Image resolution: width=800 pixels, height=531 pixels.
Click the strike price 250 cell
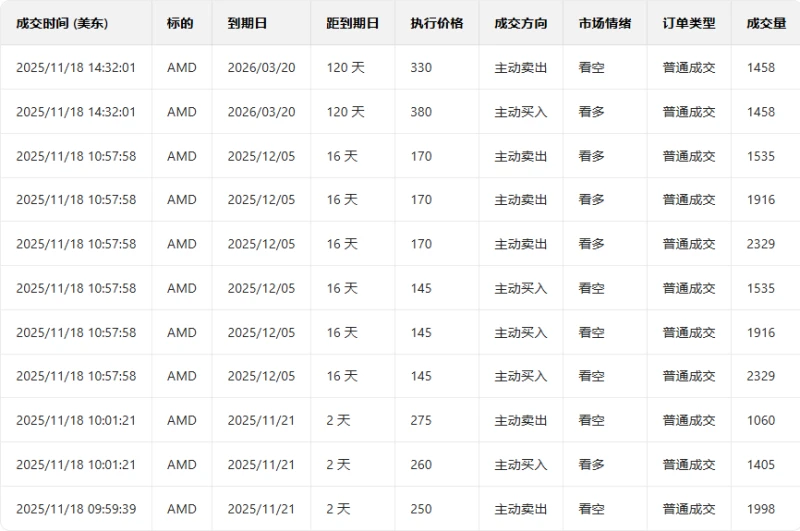tap(421, 508)
